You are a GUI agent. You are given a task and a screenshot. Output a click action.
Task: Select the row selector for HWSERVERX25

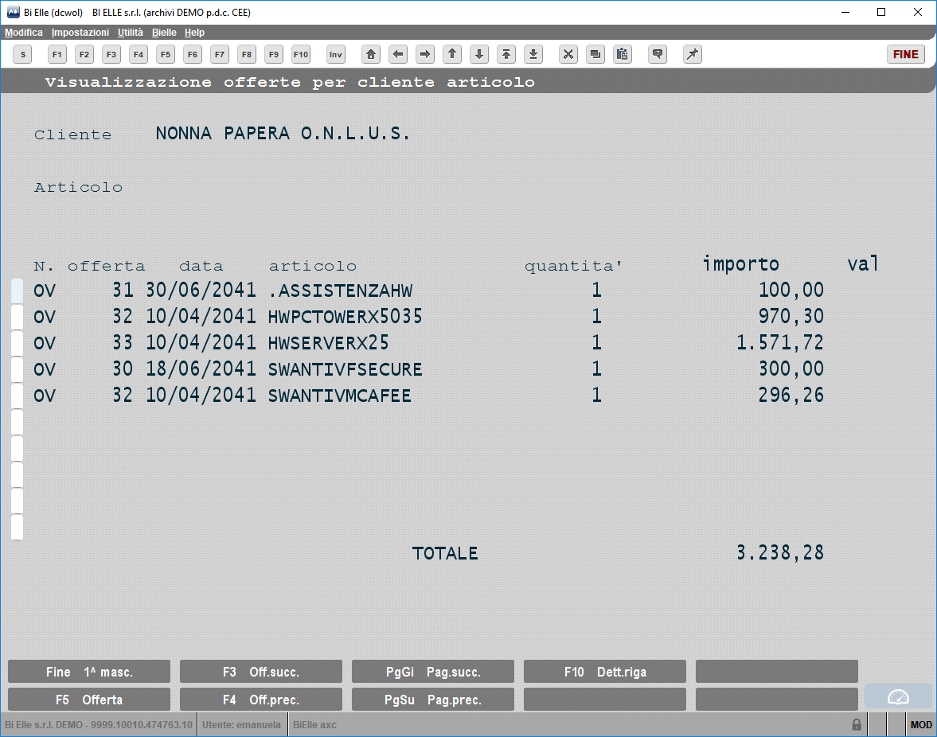[17, 343]
